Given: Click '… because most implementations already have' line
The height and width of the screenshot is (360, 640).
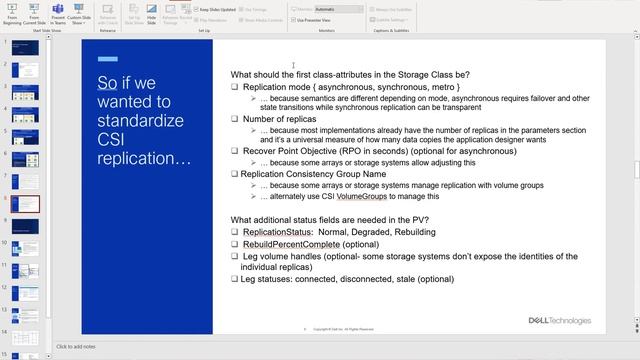Looking at the screenshot, I should 423,135.
